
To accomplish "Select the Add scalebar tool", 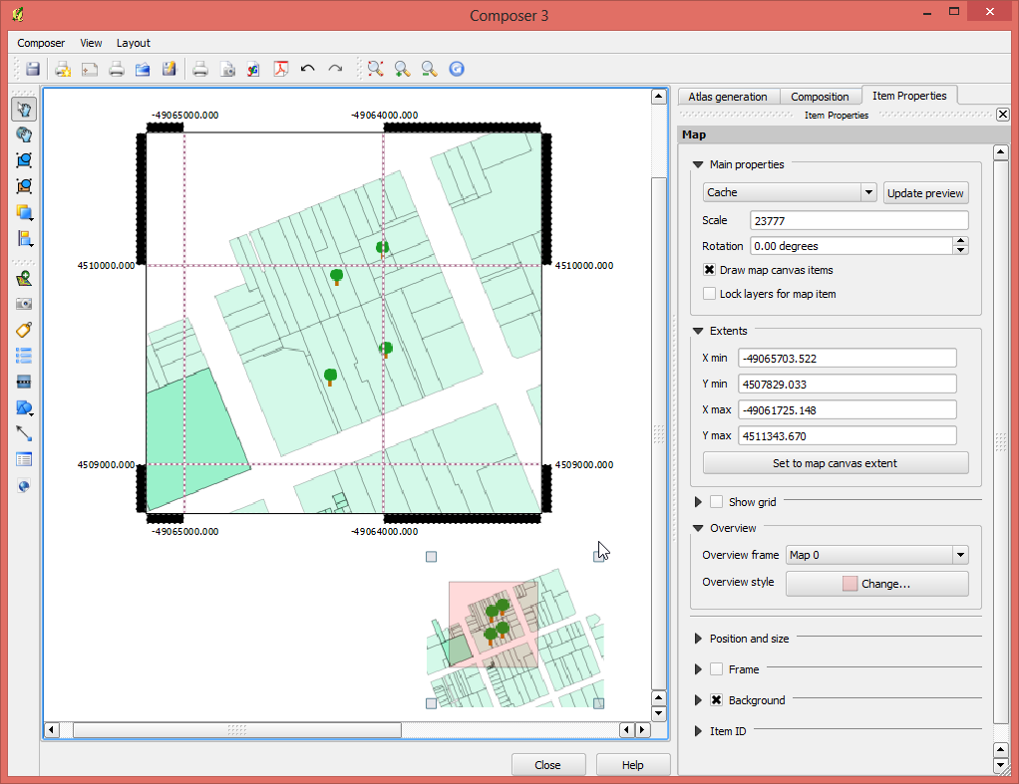I will [24, 382].
